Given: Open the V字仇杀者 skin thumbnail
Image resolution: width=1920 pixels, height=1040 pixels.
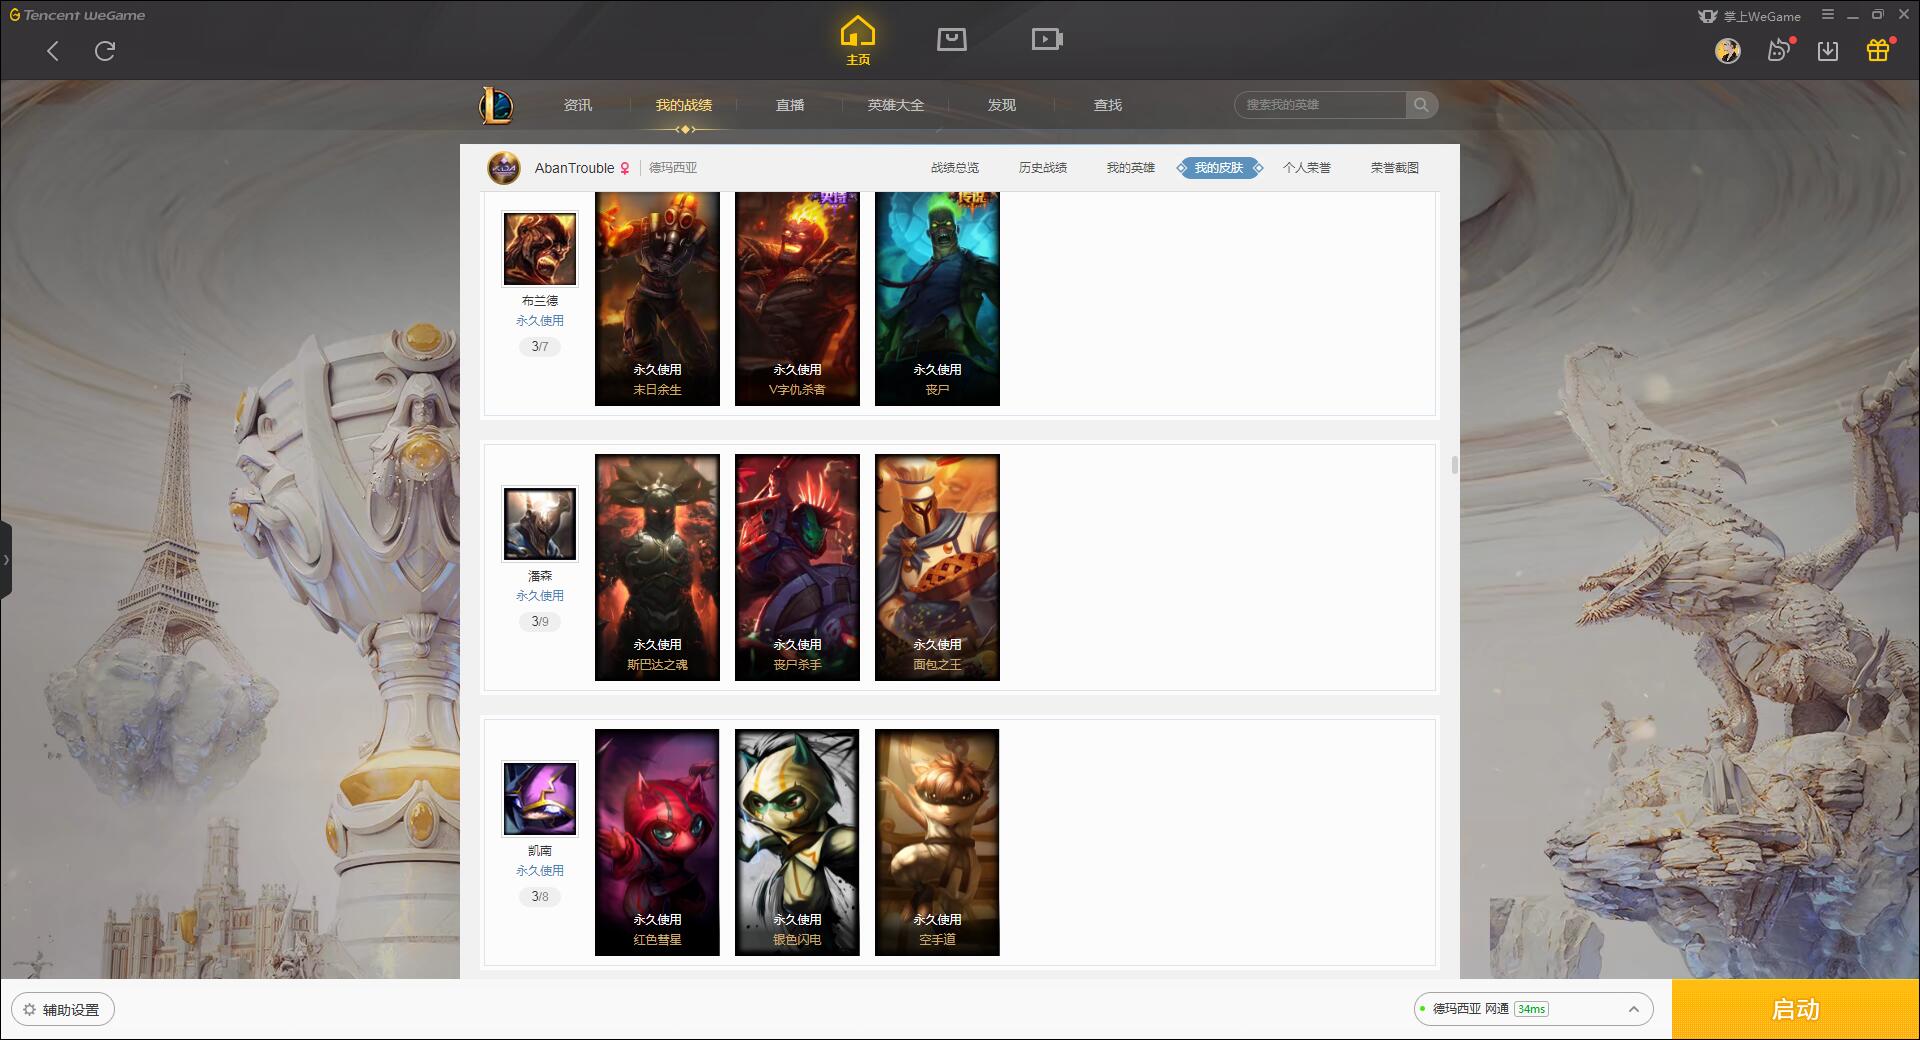Looking at the screenshot, I should (797, 299).
